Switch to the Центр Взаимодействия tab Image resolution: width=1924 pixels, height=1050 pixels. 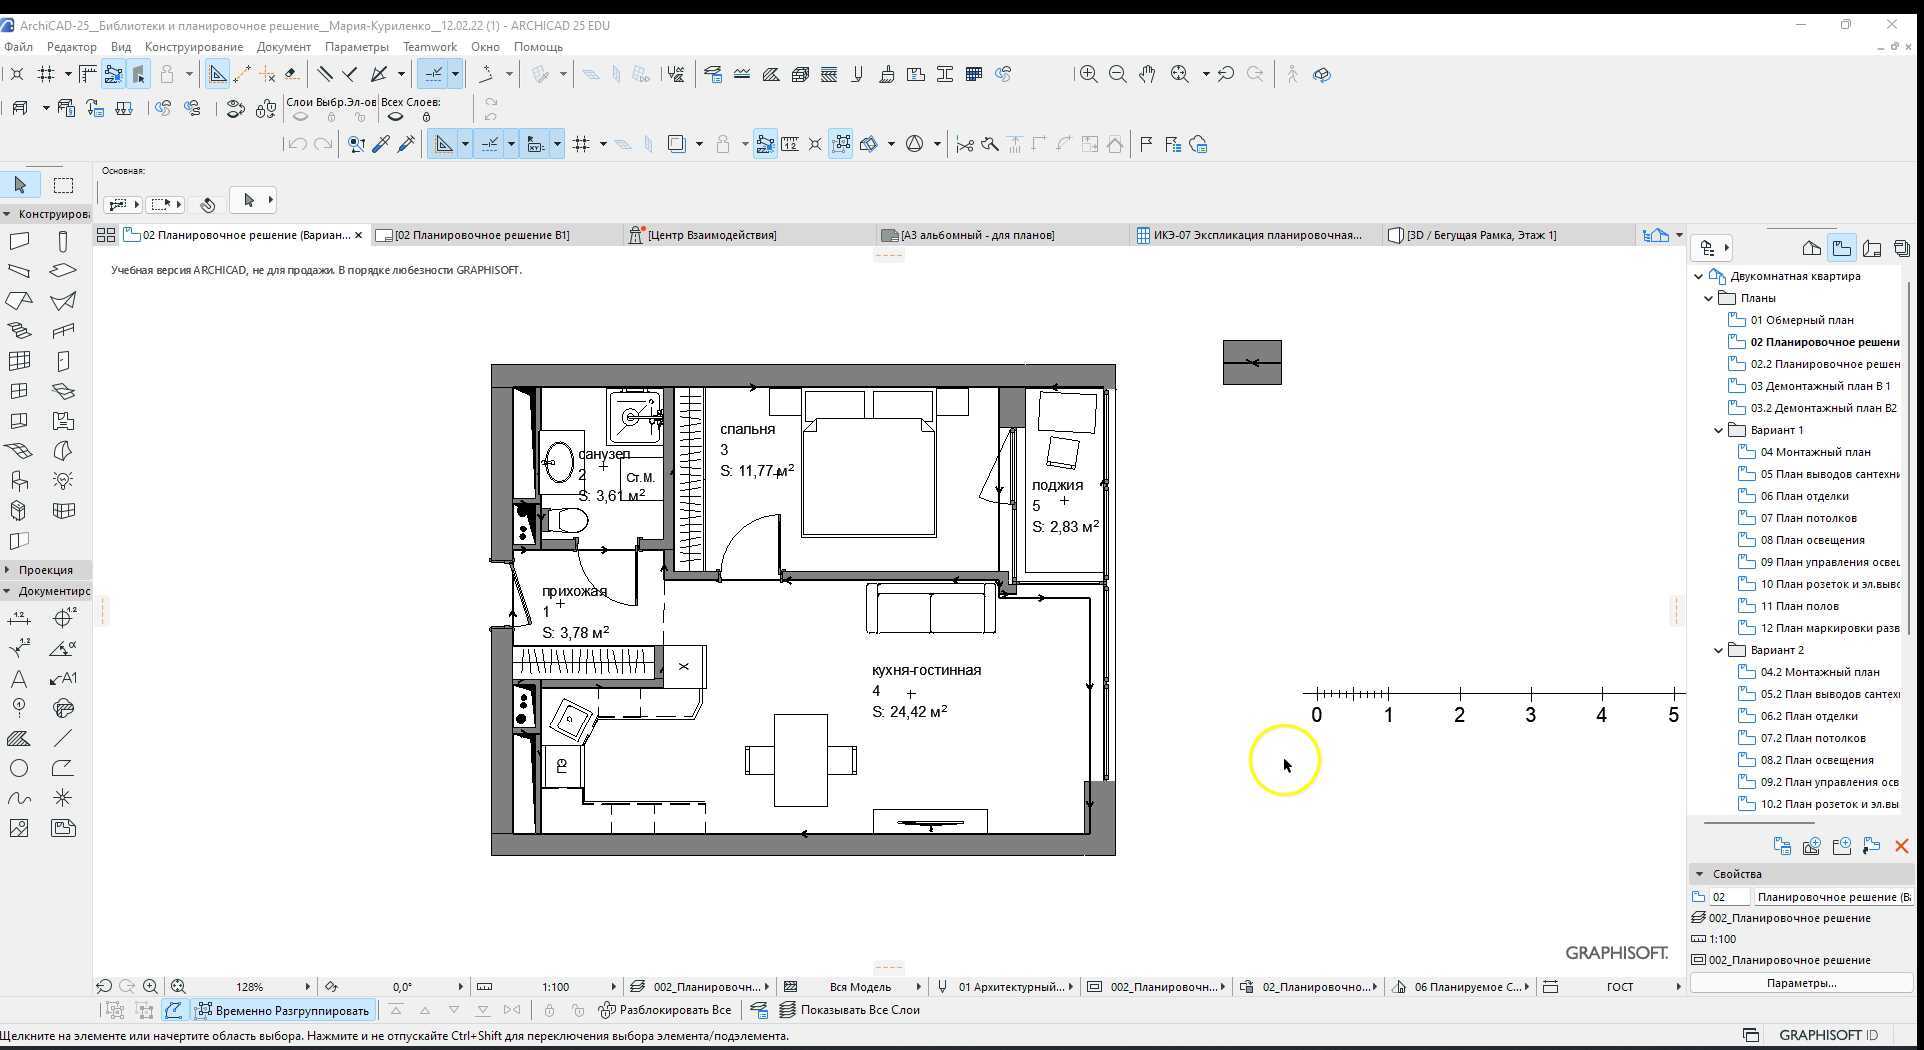click(x=711, y=235)
